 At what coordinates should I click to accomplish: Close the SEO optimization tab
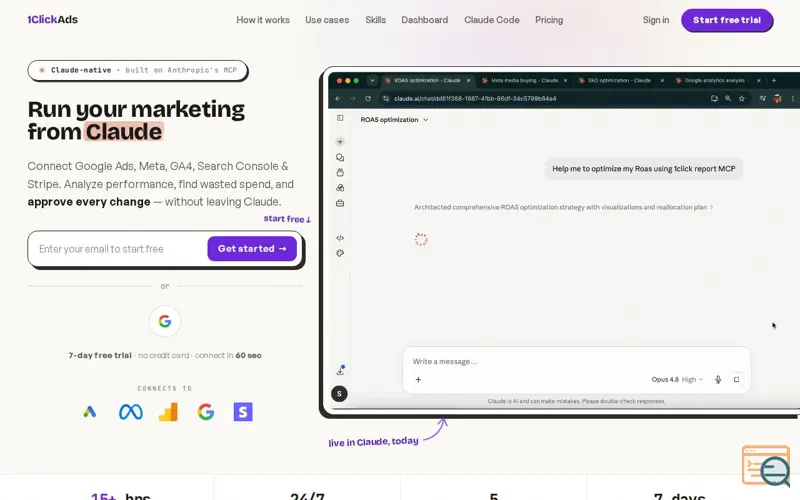(662, 81)
